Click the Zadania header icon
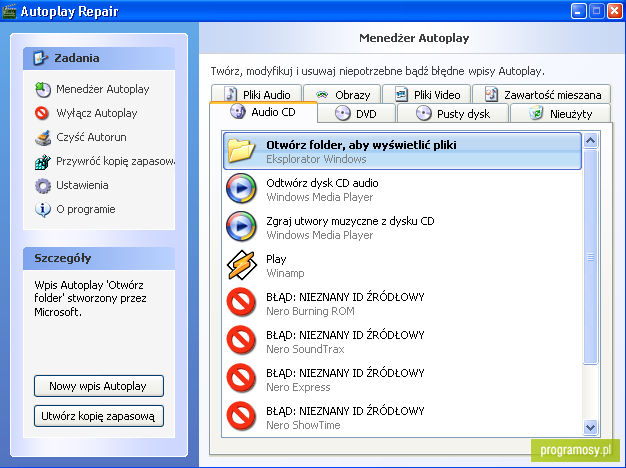The width and height of the screenshot is (626, 468). [x=41, y=58]
